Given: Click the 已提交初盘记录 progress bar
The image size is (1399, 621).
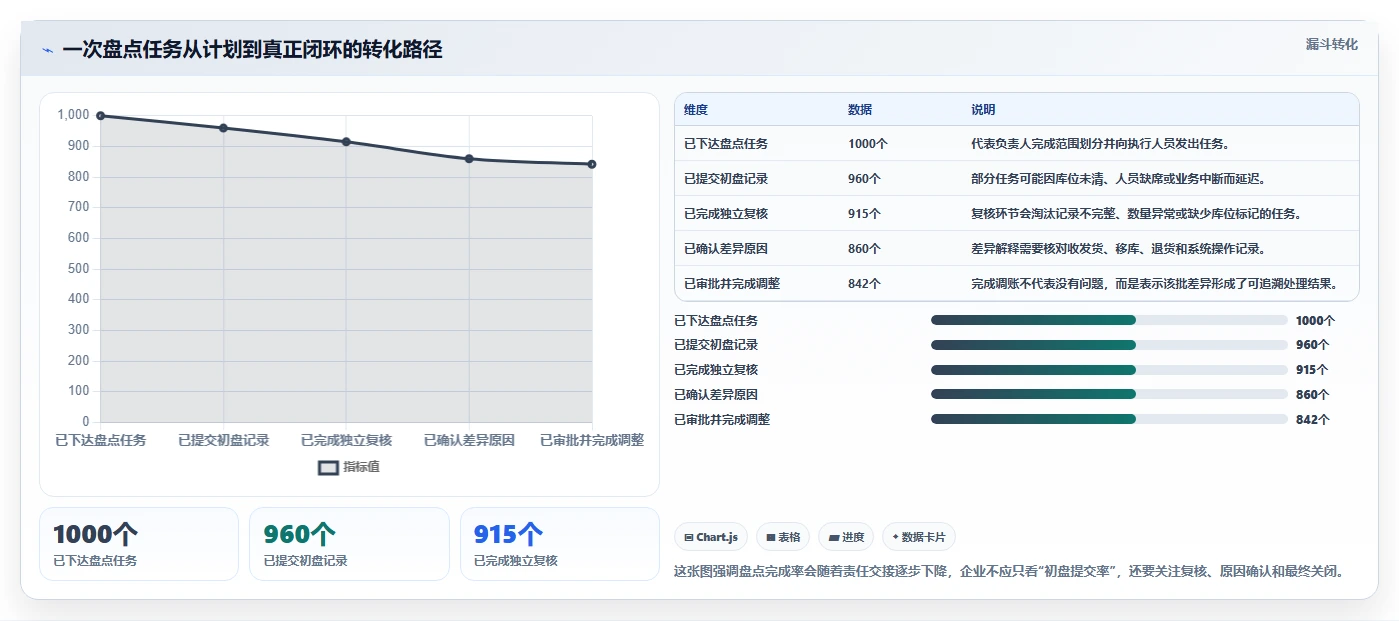Looking at the screenshot, I should point(1109,345).
